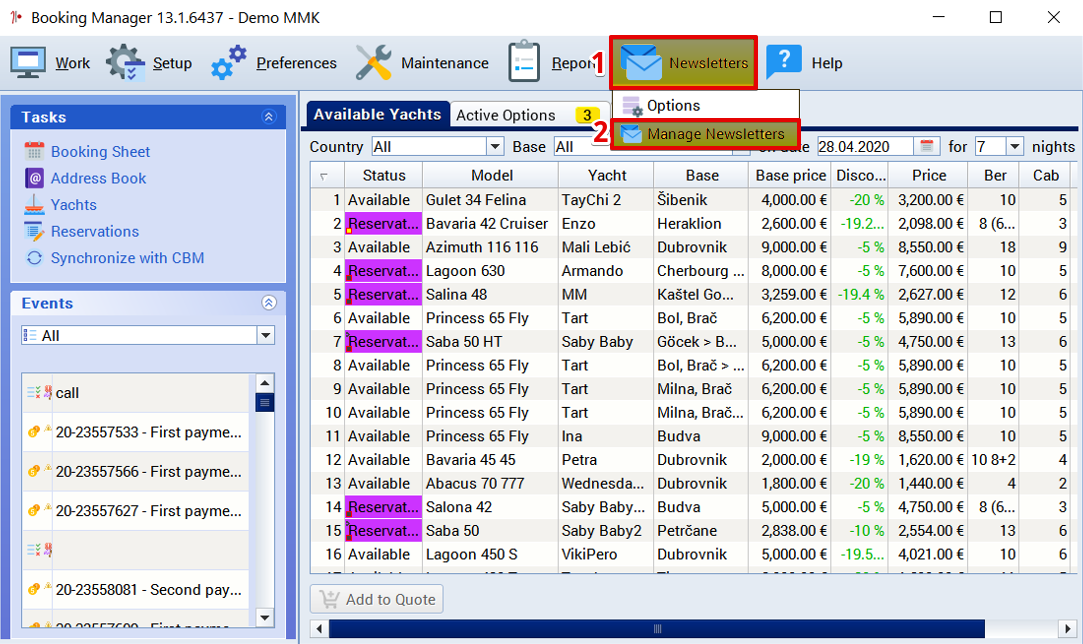The width and height of the screenshot is (1083, 644).
Task: Click the yacht table horizontal scrollbar thumb
Action: [x=657, y=629]
